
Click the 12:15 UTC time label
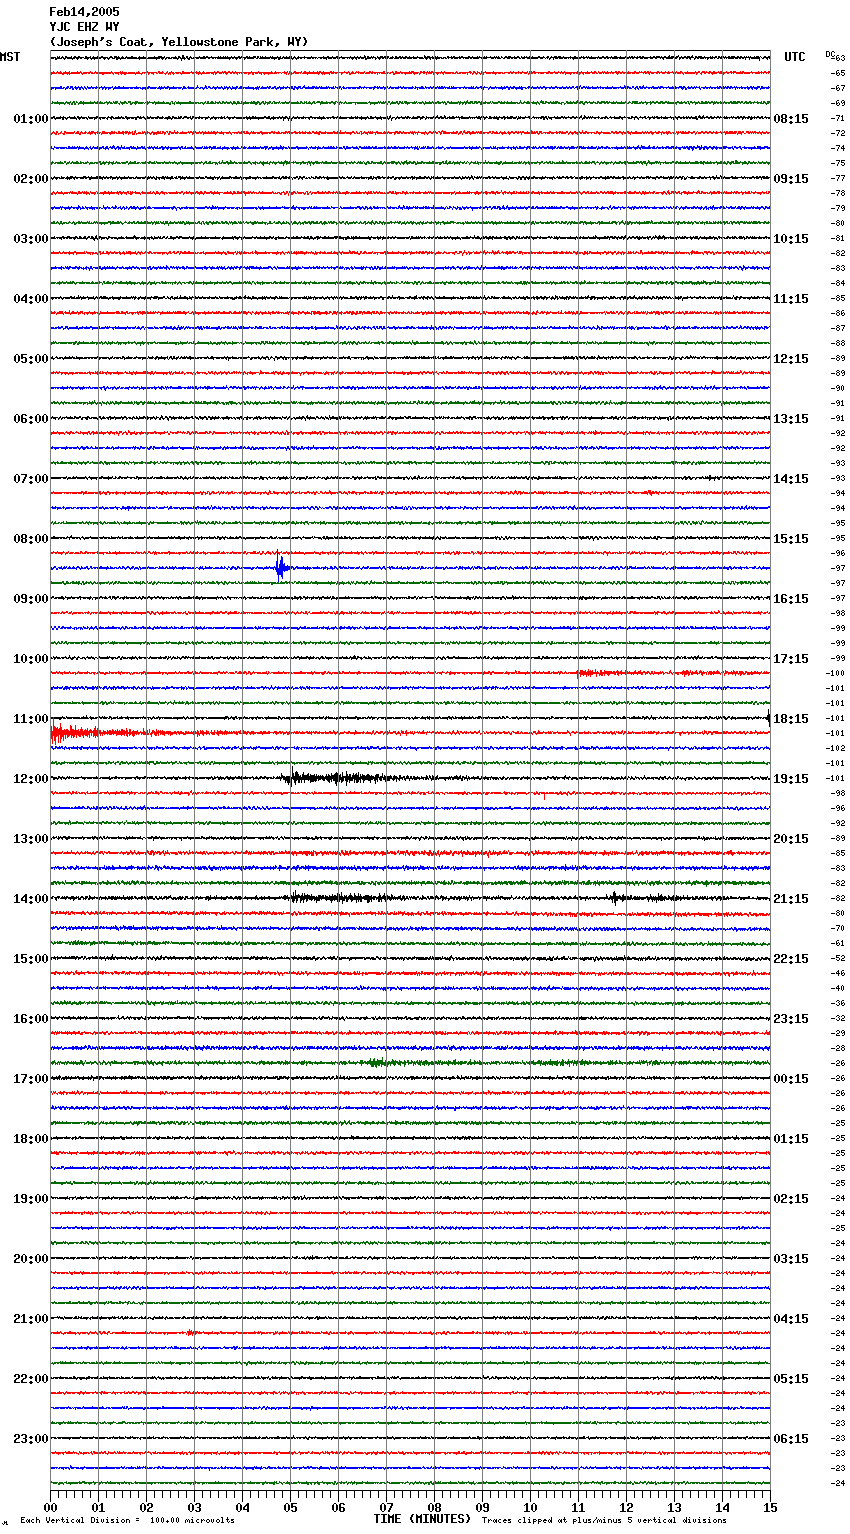coord(791,359)
